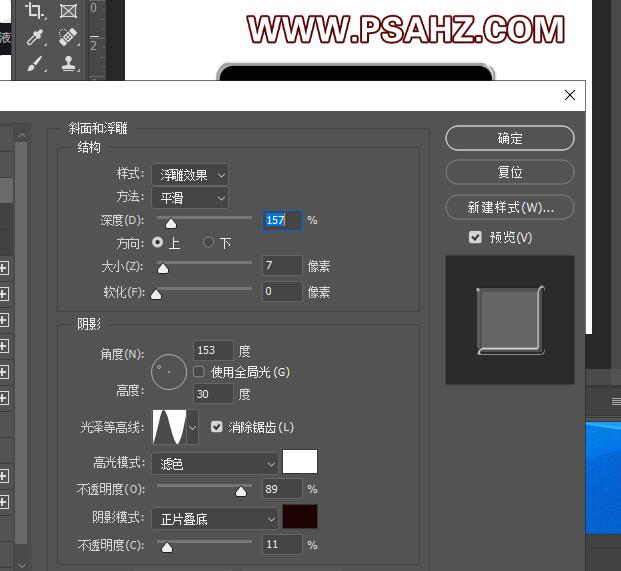Image resolution: width=621 pixels, height=571 pixels.
Task: Click the white highlight color swatch
Action: pos(300,461)
